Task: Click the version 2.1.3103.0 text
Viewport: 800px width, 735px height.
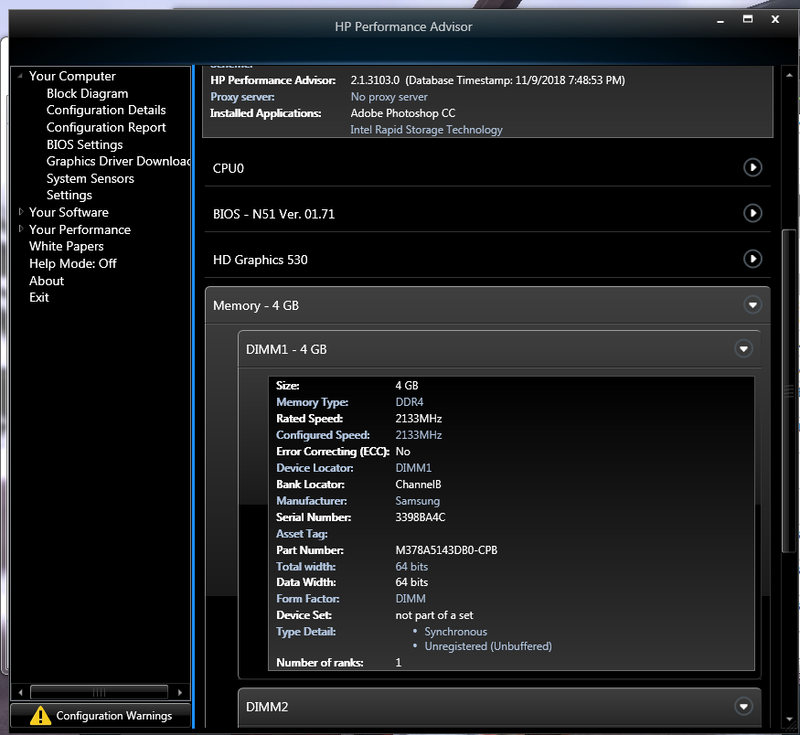Action: (x=375, y=81)
